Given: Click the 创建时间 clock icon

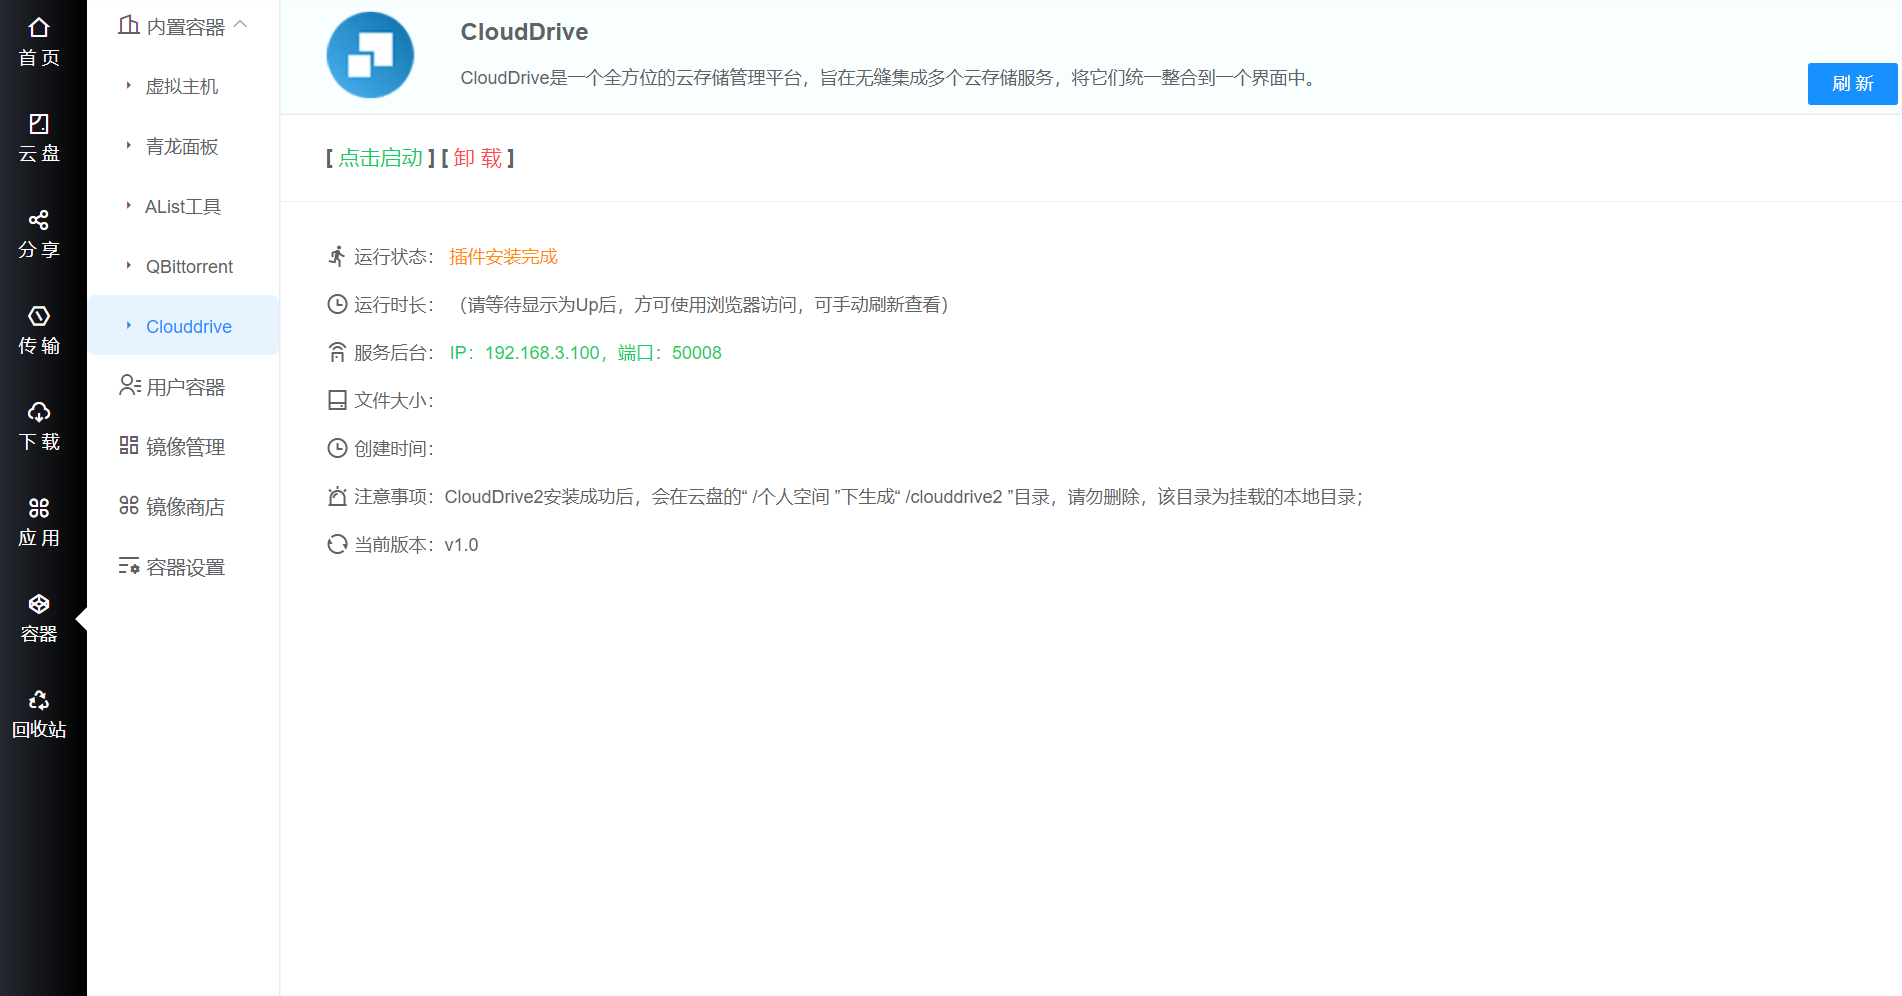Looking at the screenshot, I should point(337,448).
